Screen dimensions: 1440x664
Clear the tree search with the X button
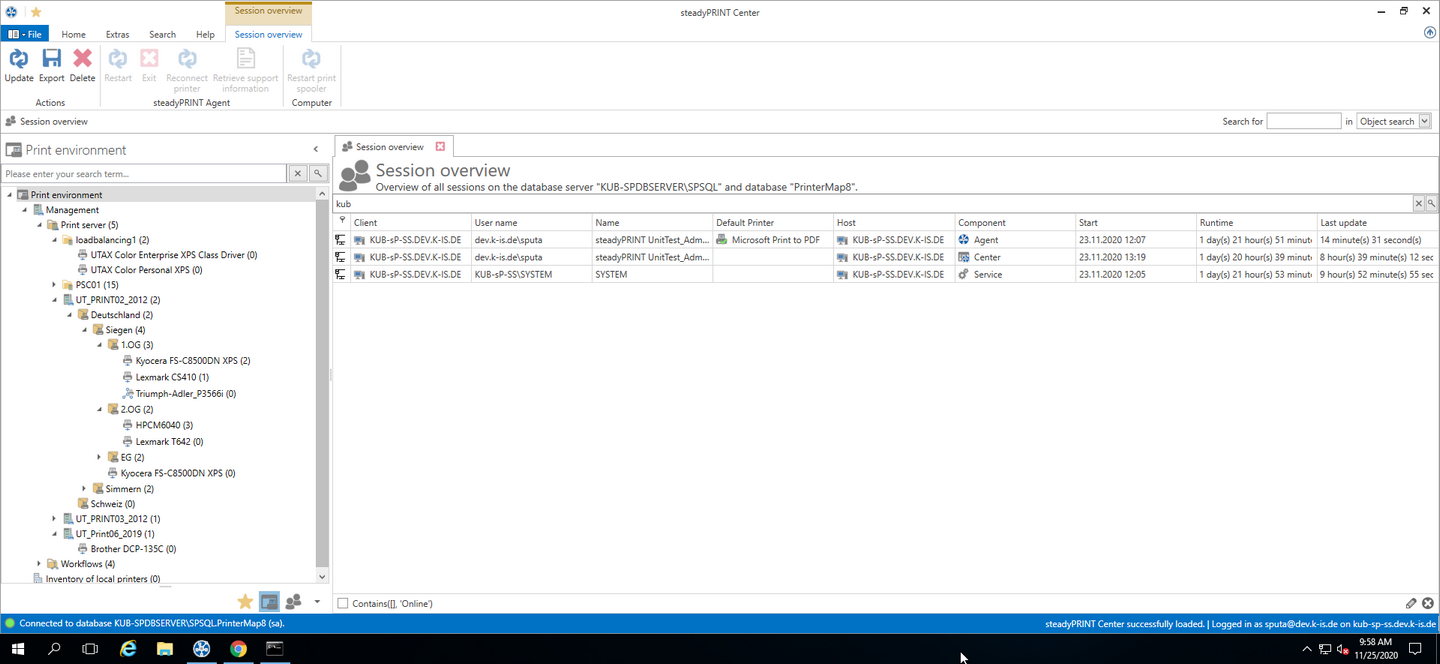[297, 174]
